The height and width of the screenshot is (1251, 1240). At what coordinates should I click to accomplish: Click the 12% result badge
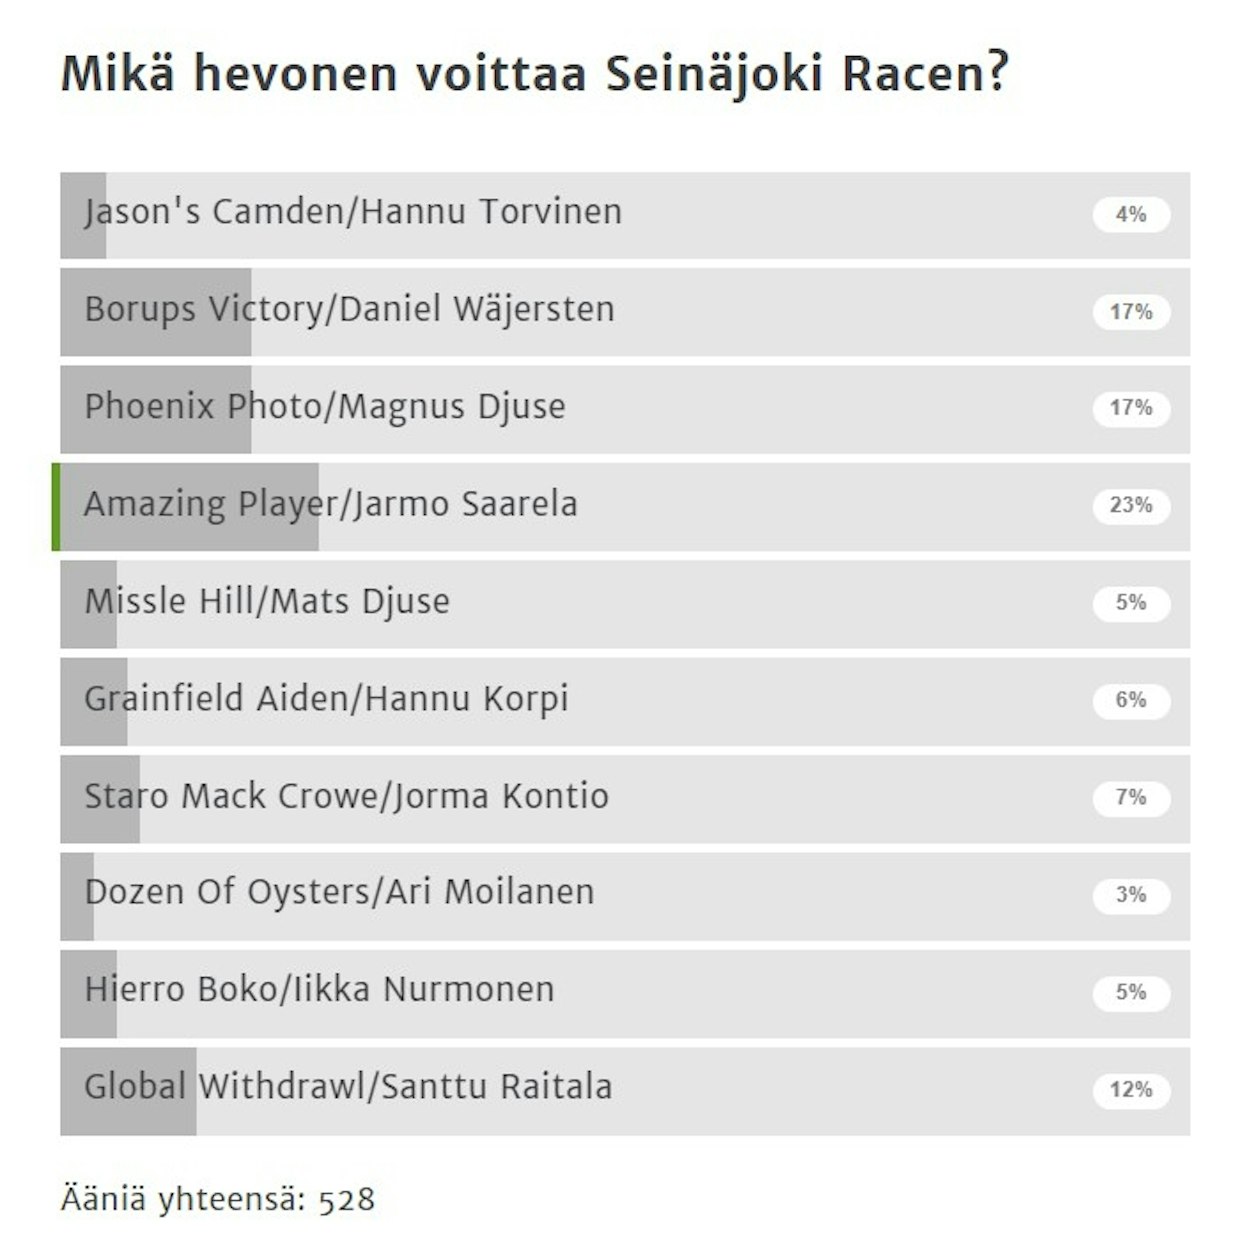[x=1131, y=1089]
